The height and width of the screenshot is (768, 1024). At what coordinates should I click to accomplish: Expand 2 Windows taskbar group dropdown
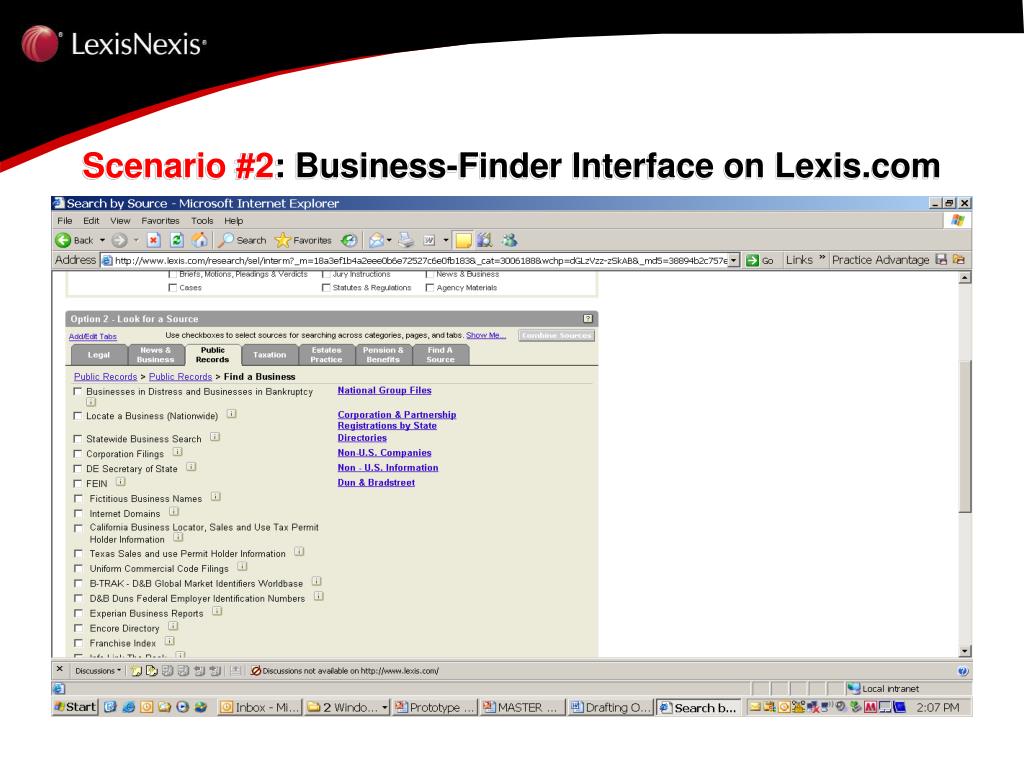[385, 707]
